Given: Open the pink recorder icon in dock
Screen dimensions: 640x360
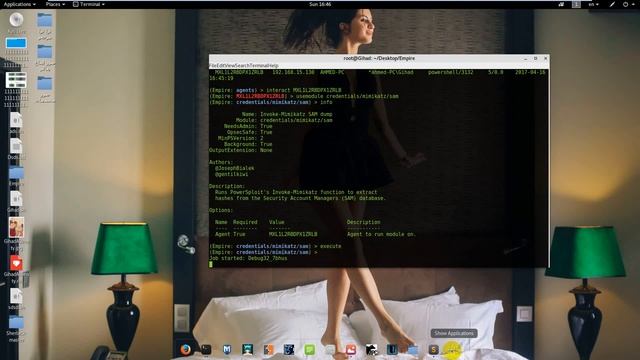Looking at the screenshot, I should (x=351, y=349).
